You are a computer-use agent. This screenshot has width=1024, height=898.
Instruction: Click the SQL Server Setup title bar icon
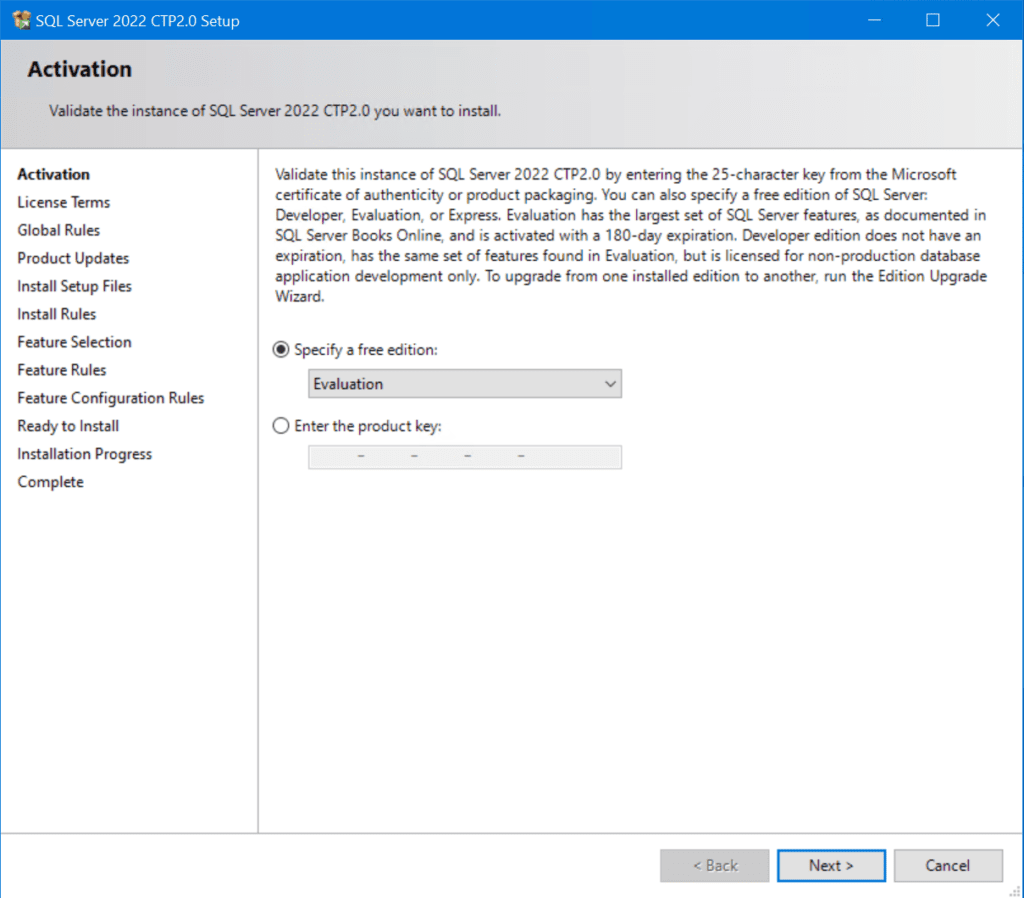click(x=21, y=20)
